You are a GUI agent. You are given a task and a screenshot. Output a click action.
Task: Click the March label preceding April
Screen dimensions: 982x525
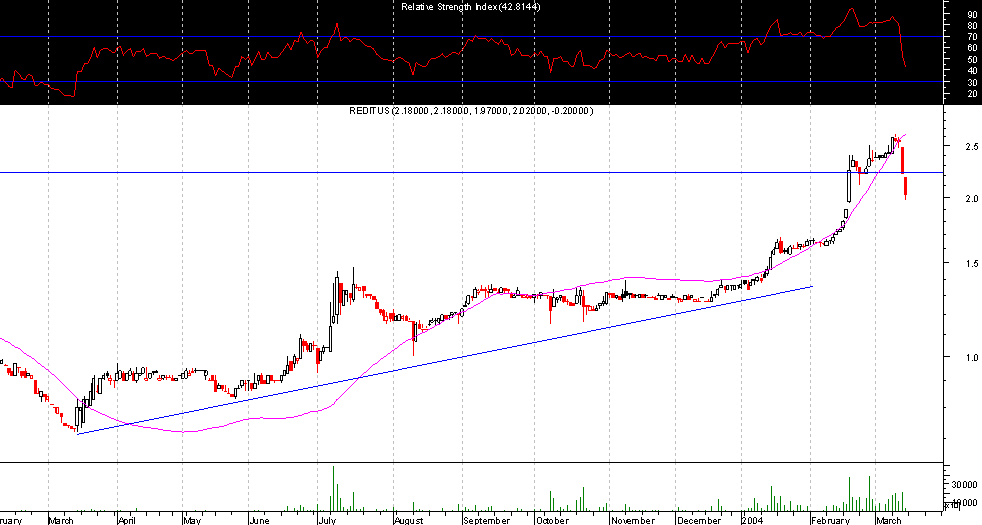(x=61, y=520)
